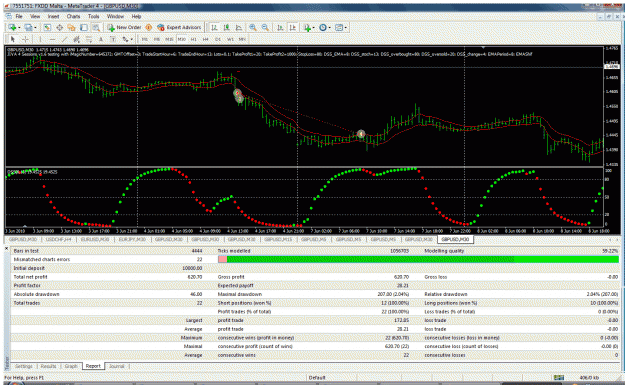
Task: Click the Templates icon
Action: [x=339, y=28]
